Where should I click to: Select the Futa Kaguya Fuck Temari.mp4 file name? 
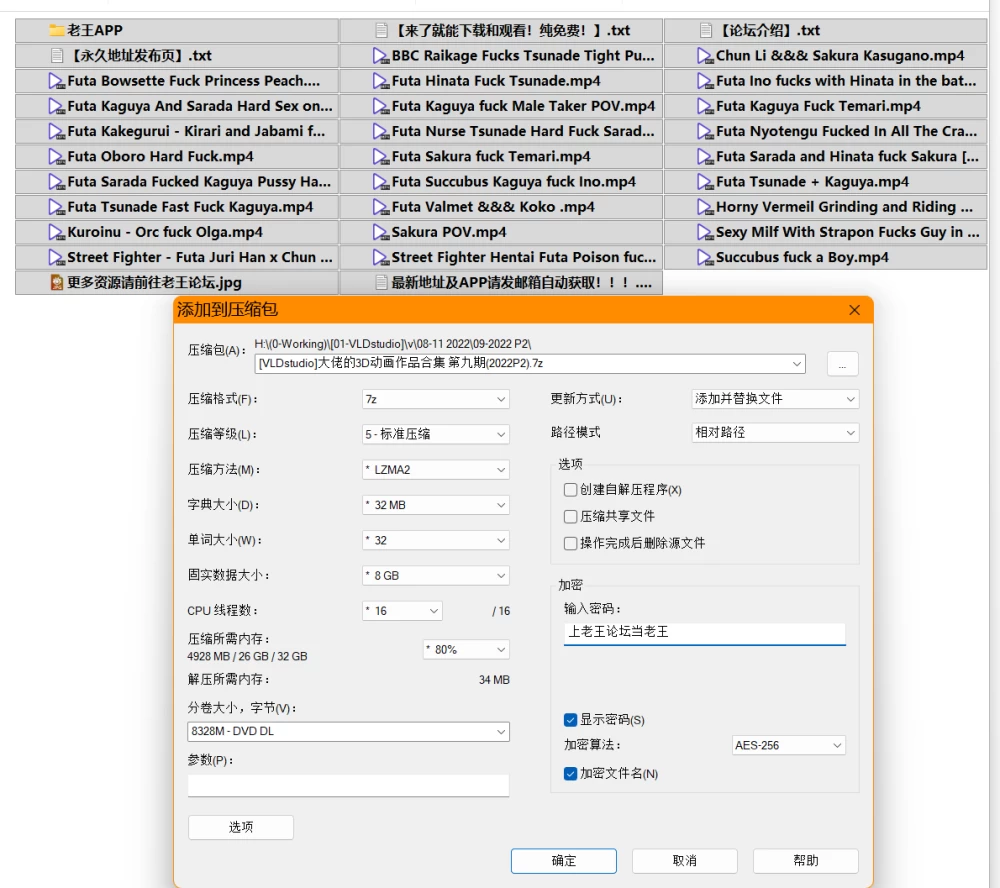[x=818, y=106]
